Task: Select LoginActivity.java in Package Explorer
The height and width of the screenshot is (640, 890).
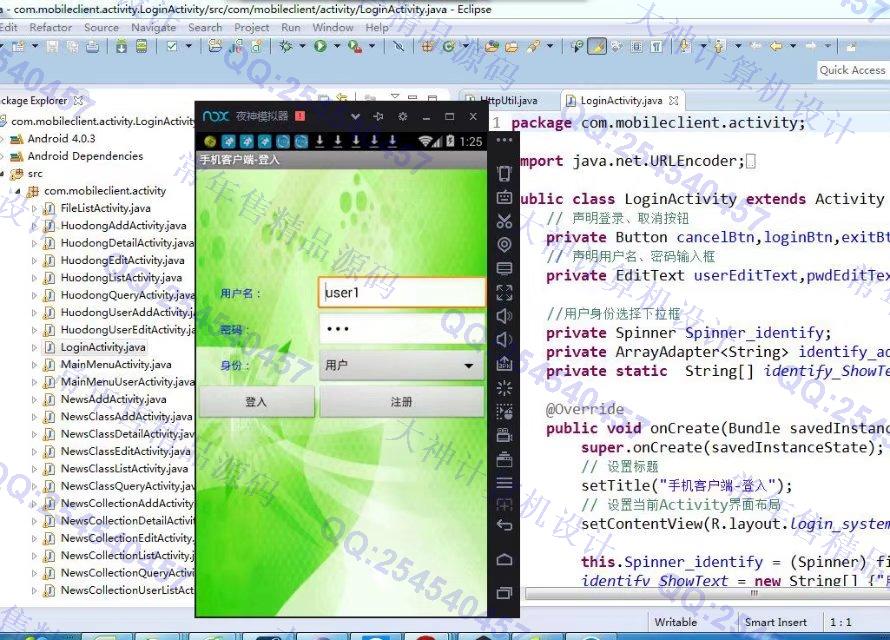Action: 103,347
